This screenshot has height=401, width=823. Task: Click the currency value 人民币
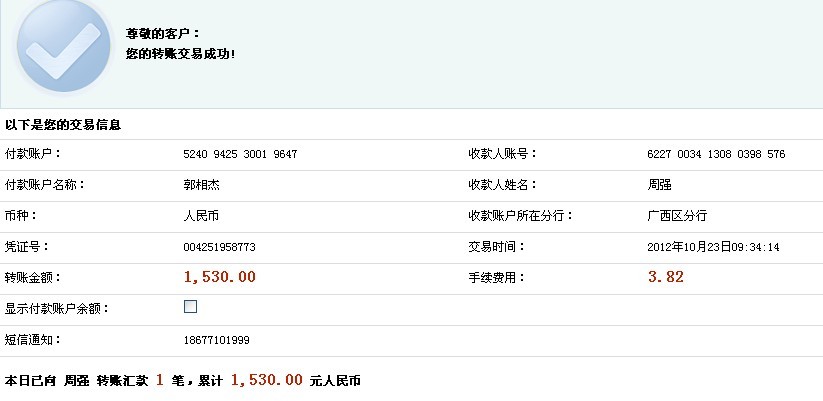tap(201, 216)
